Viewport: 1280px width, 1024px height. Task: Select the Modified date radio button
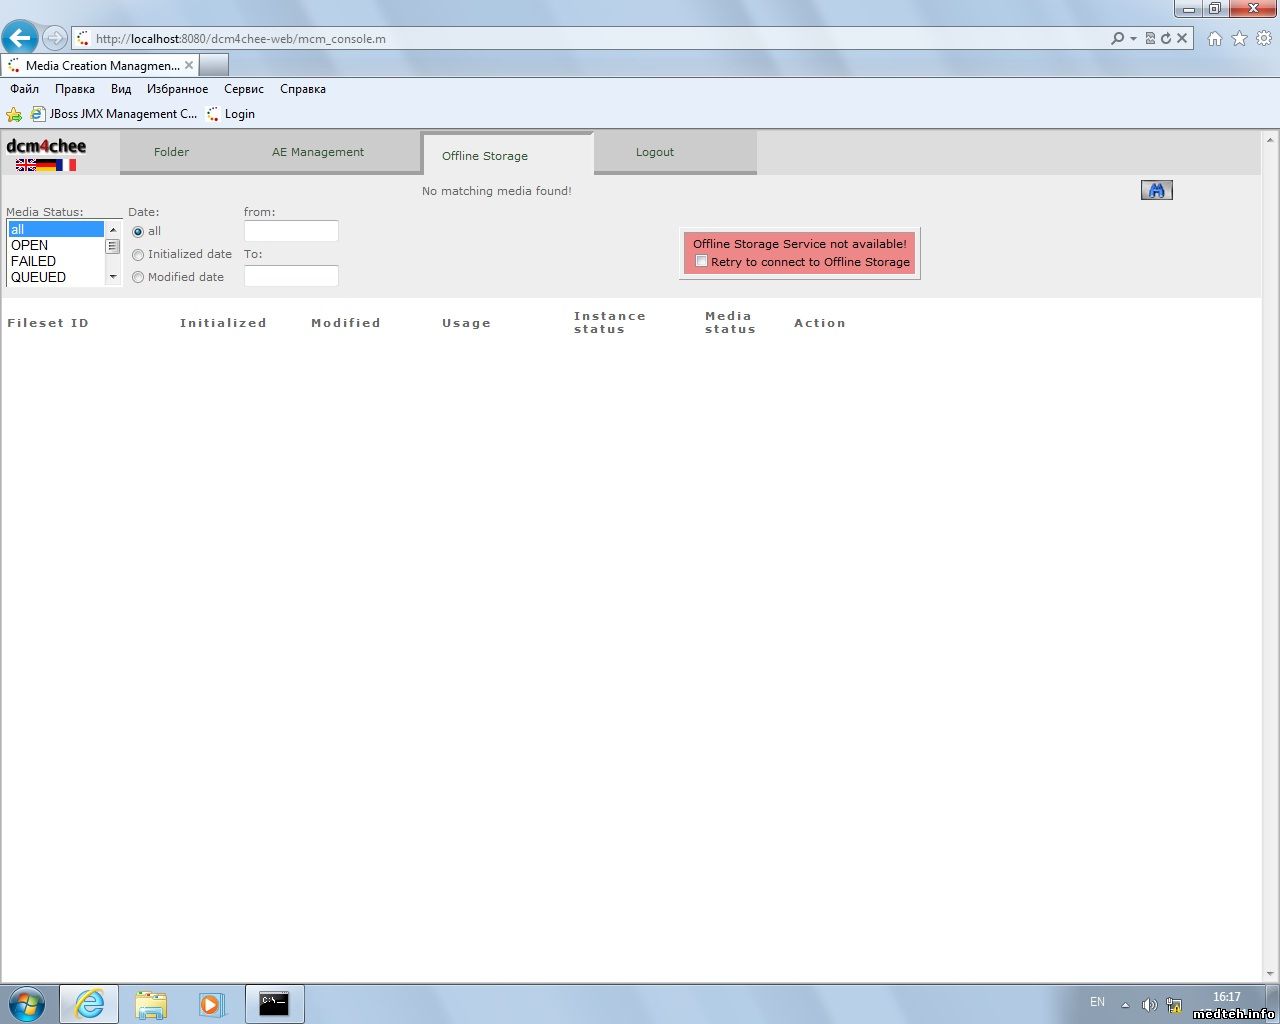click(x=138, y=278)
